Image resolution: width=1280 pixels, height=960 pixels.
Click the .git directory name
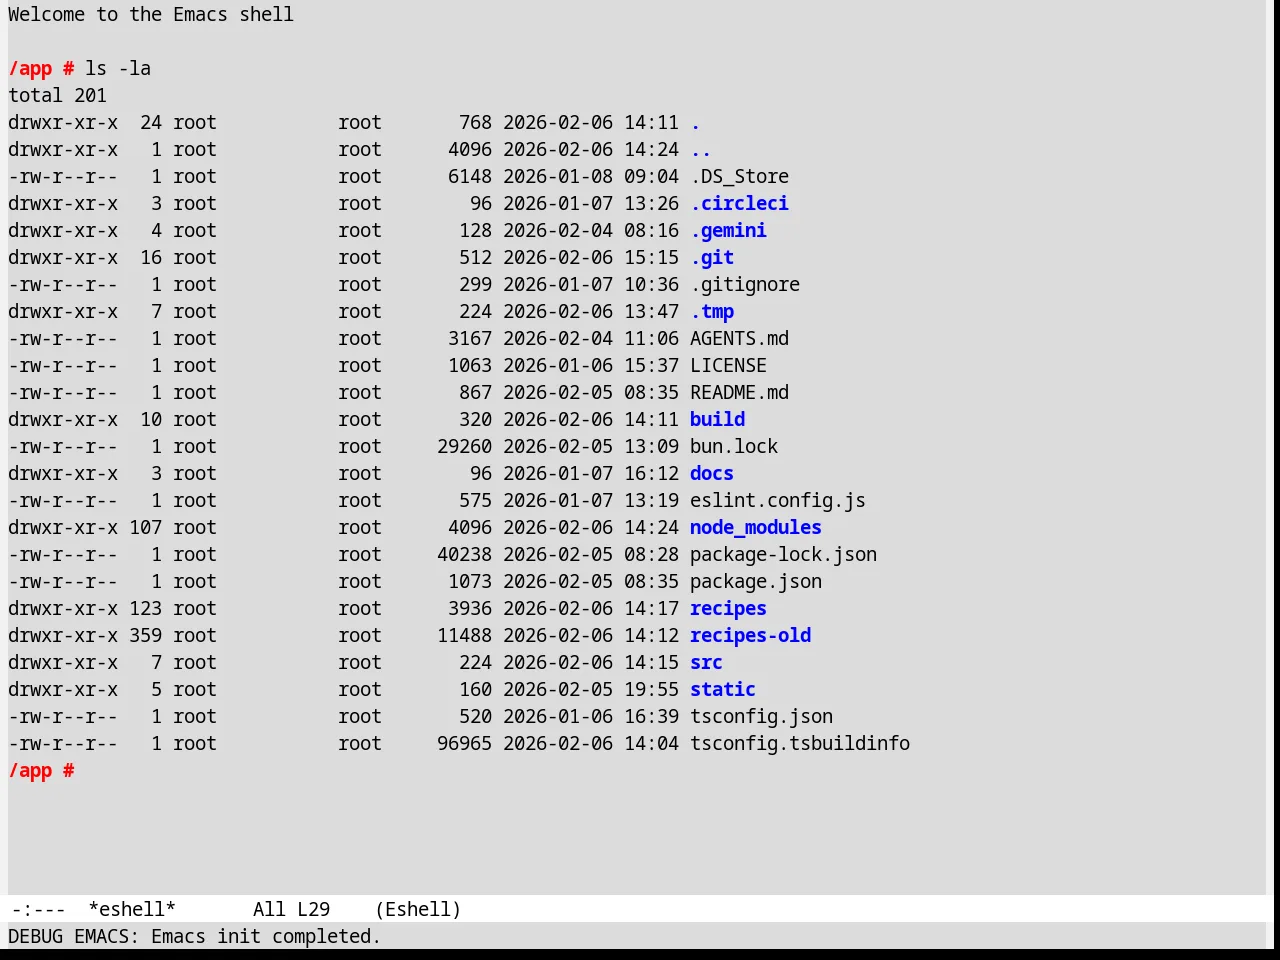(x=712, y=257)
